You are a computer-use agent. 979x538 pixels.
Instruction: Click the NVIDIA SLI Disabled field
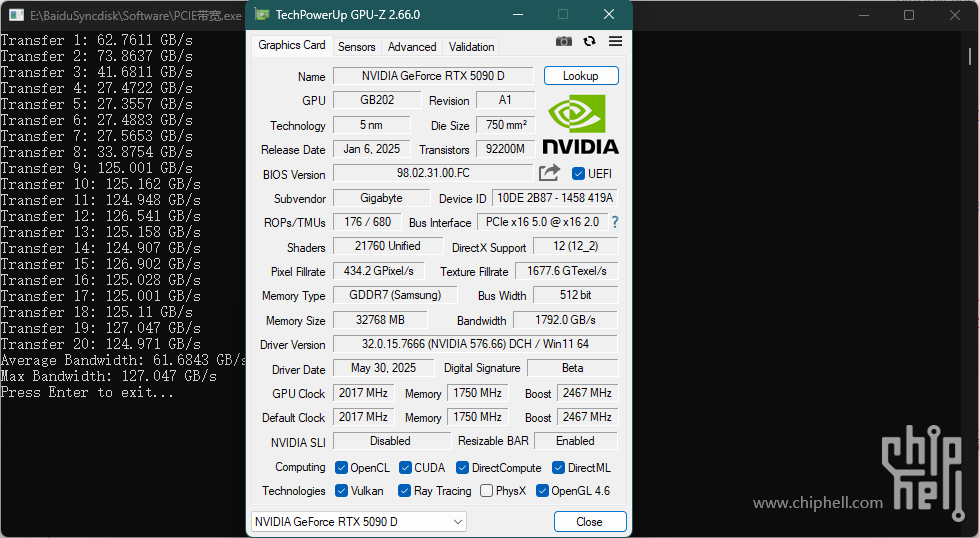pyautogui.click(x=391, y=441)
